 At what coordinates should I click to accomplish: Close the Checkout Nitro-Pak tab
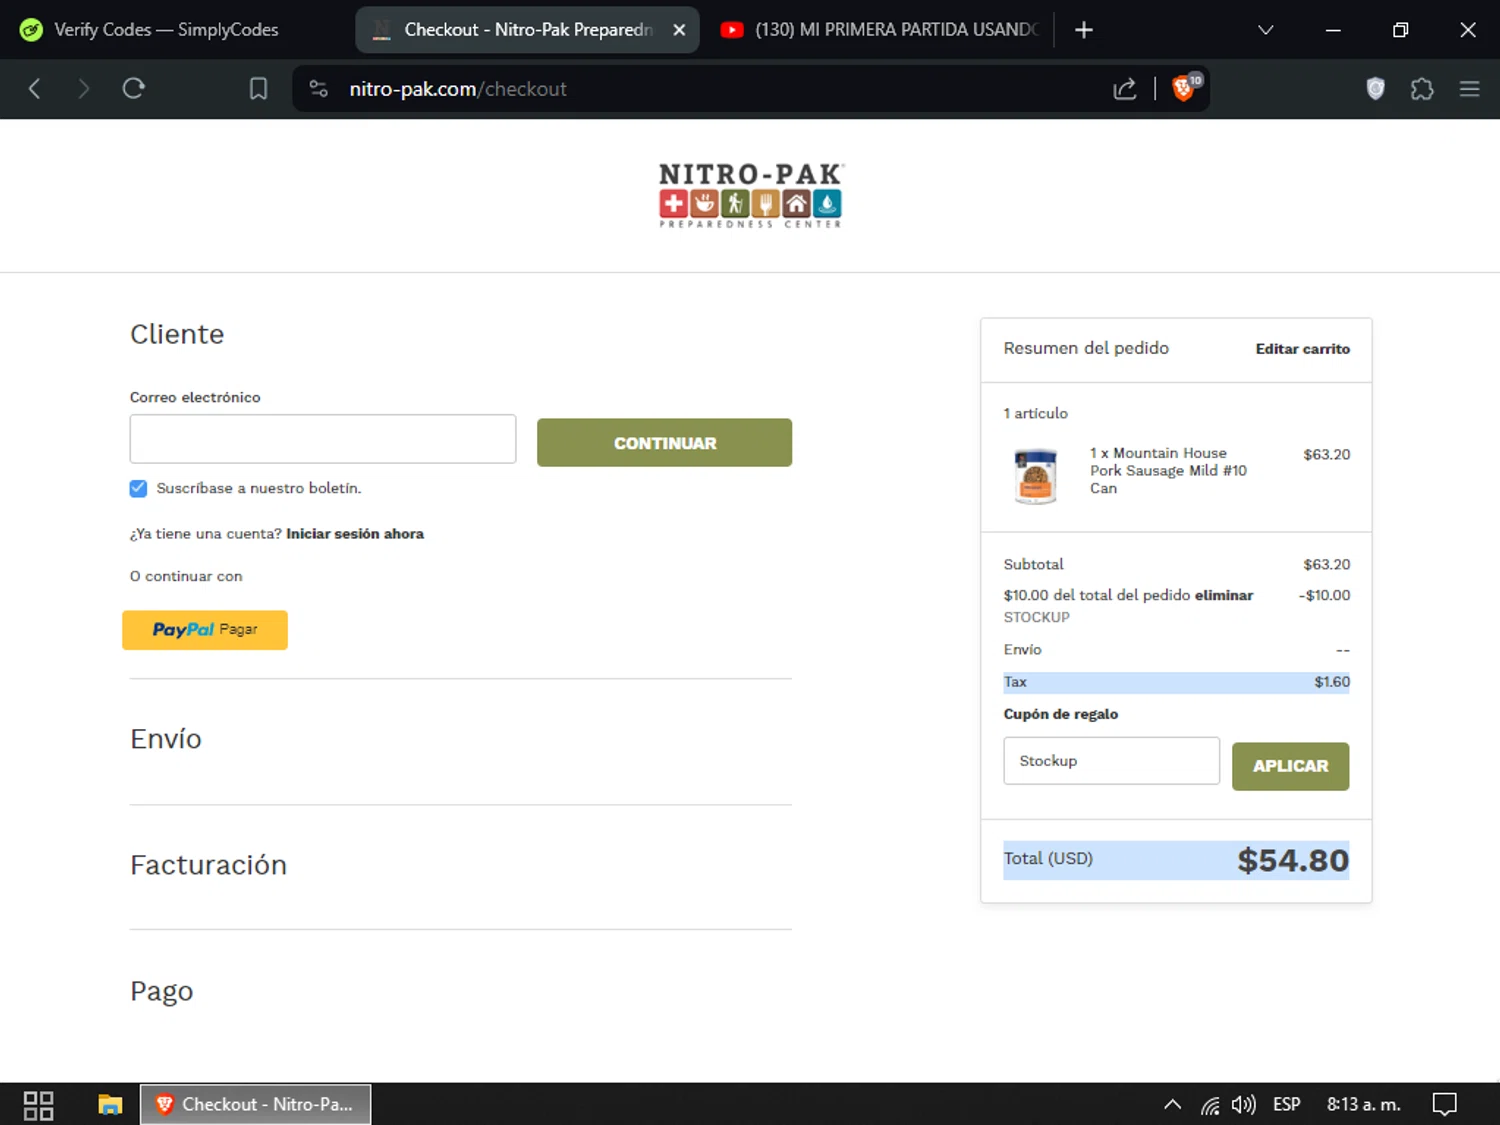(x=679, y=30)
